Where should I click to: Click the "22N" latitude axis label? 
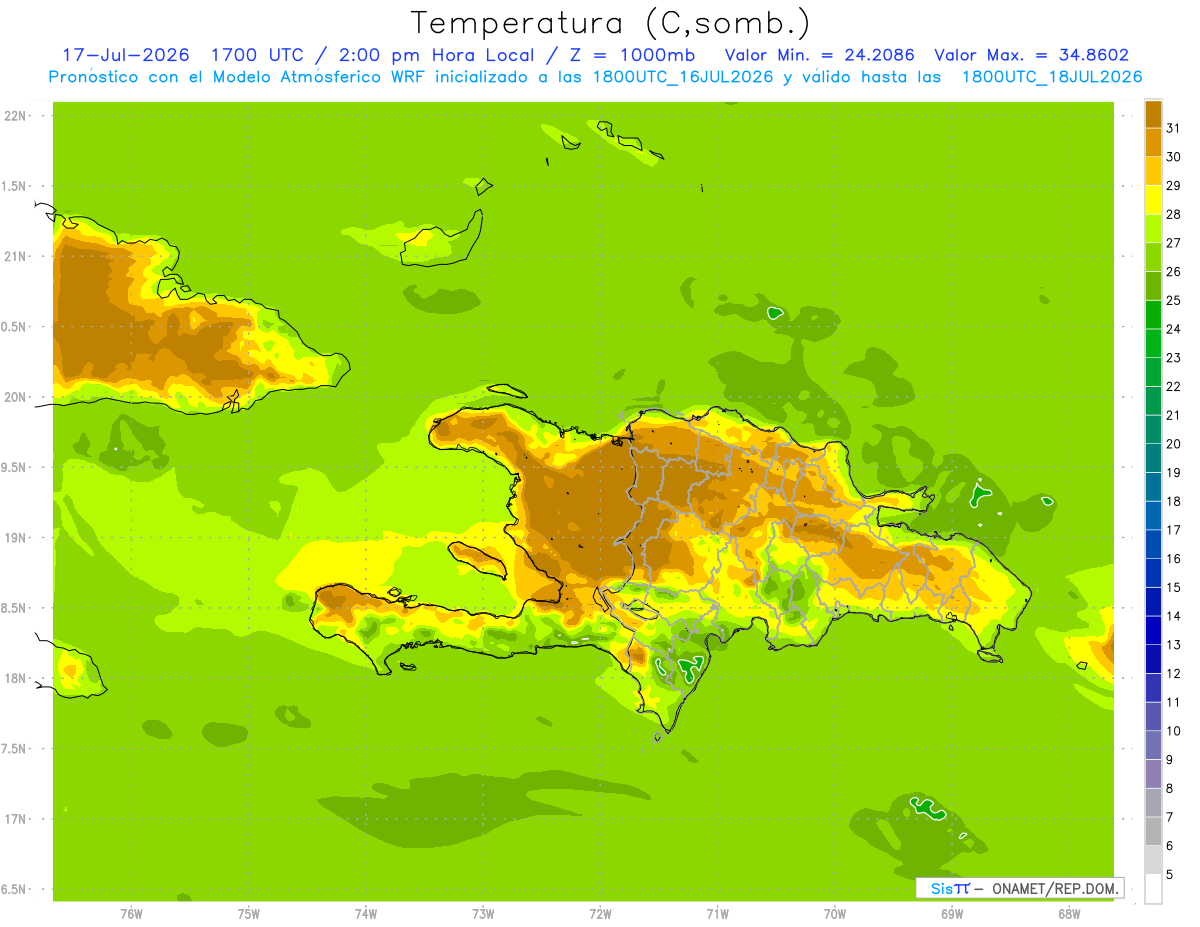[x=15, y=116]
